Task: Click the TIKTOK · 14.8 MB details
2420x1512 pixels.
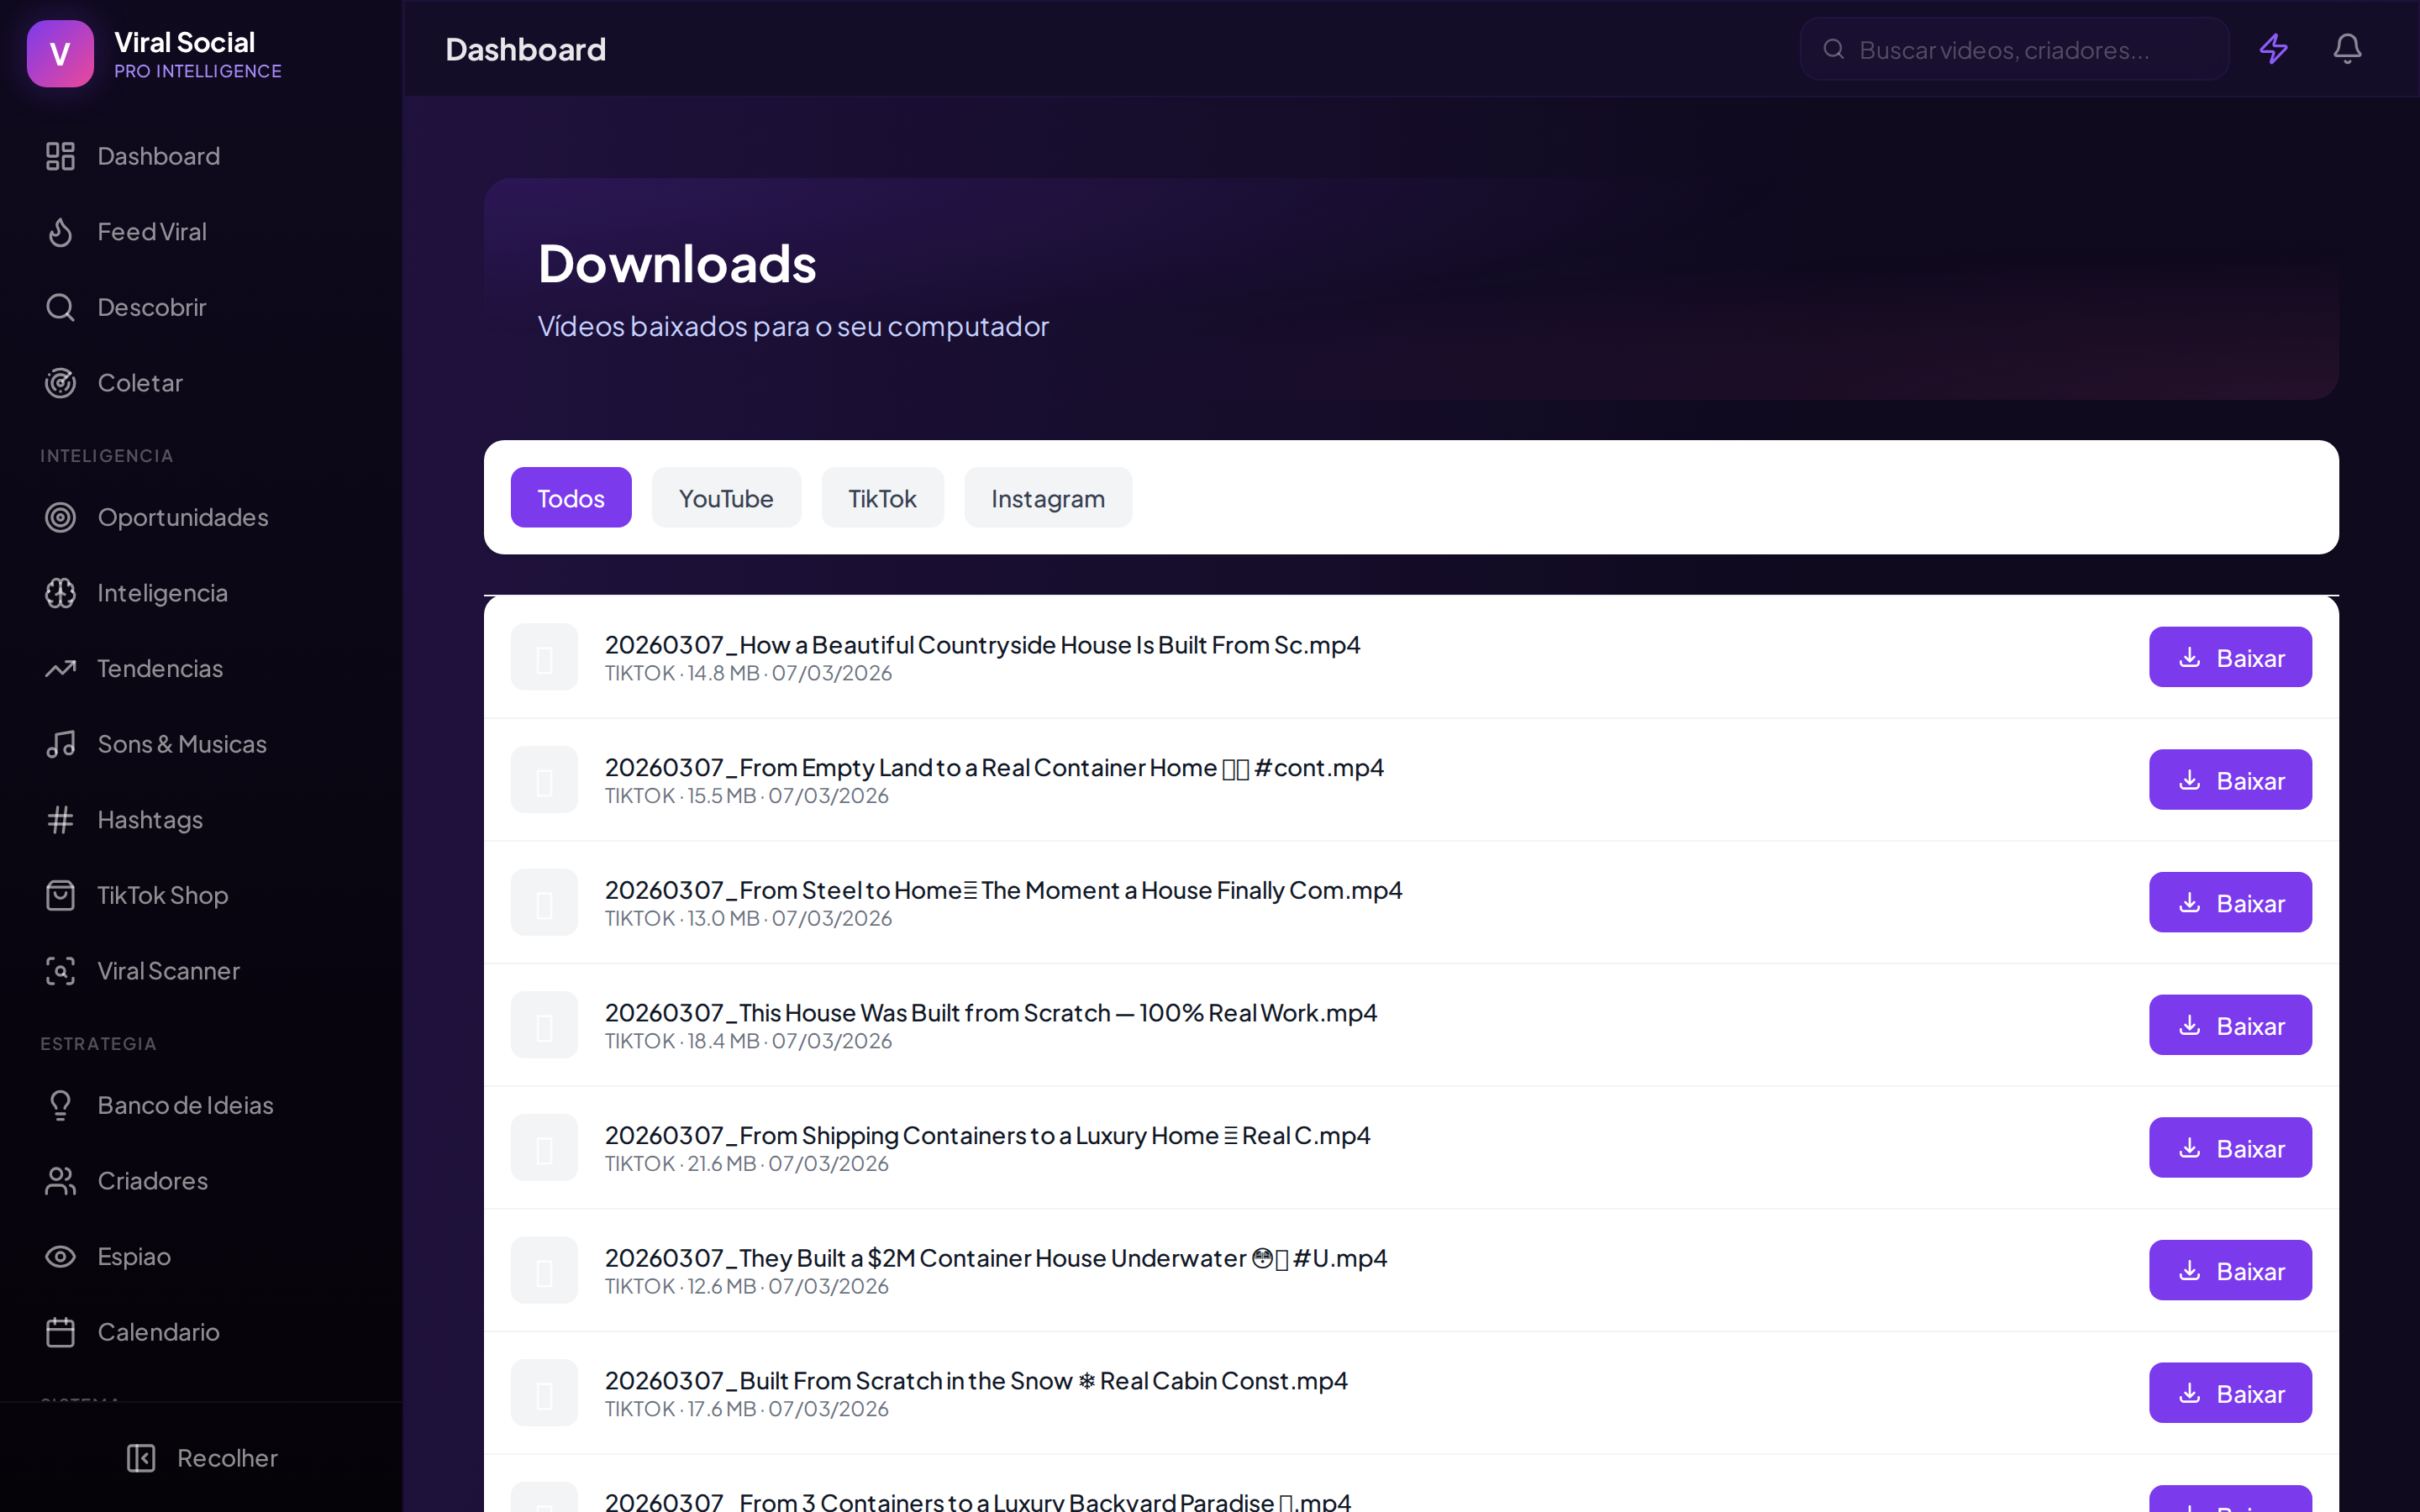Action: [x=748, y=673]
